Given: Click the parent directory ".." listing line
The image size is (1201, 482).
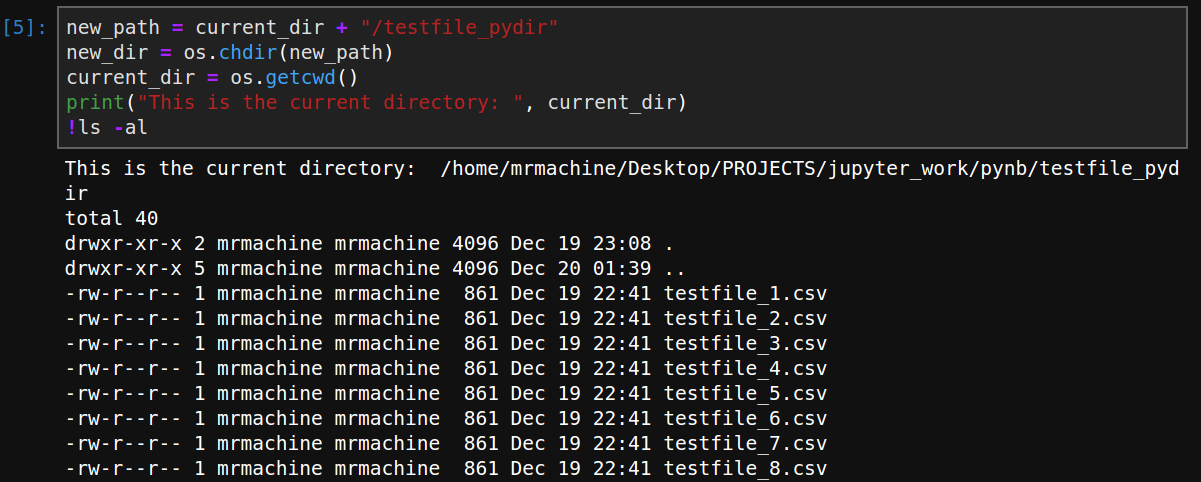Looking at the screenshot, I should tap(375, 268).
